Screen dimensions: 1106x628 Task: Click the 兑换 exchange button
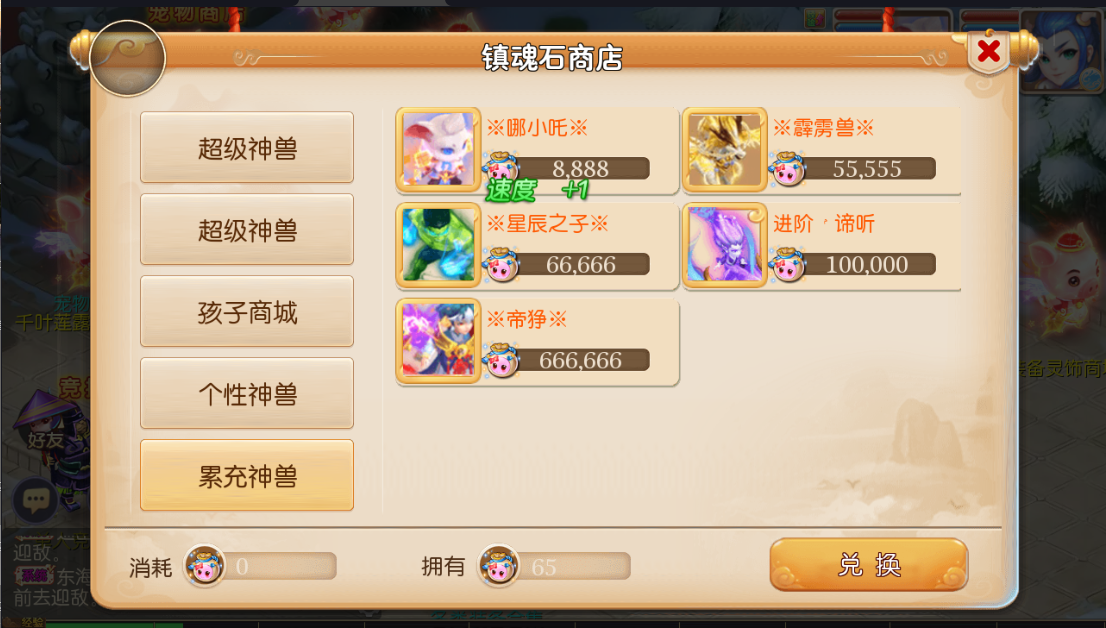[869, 564]
